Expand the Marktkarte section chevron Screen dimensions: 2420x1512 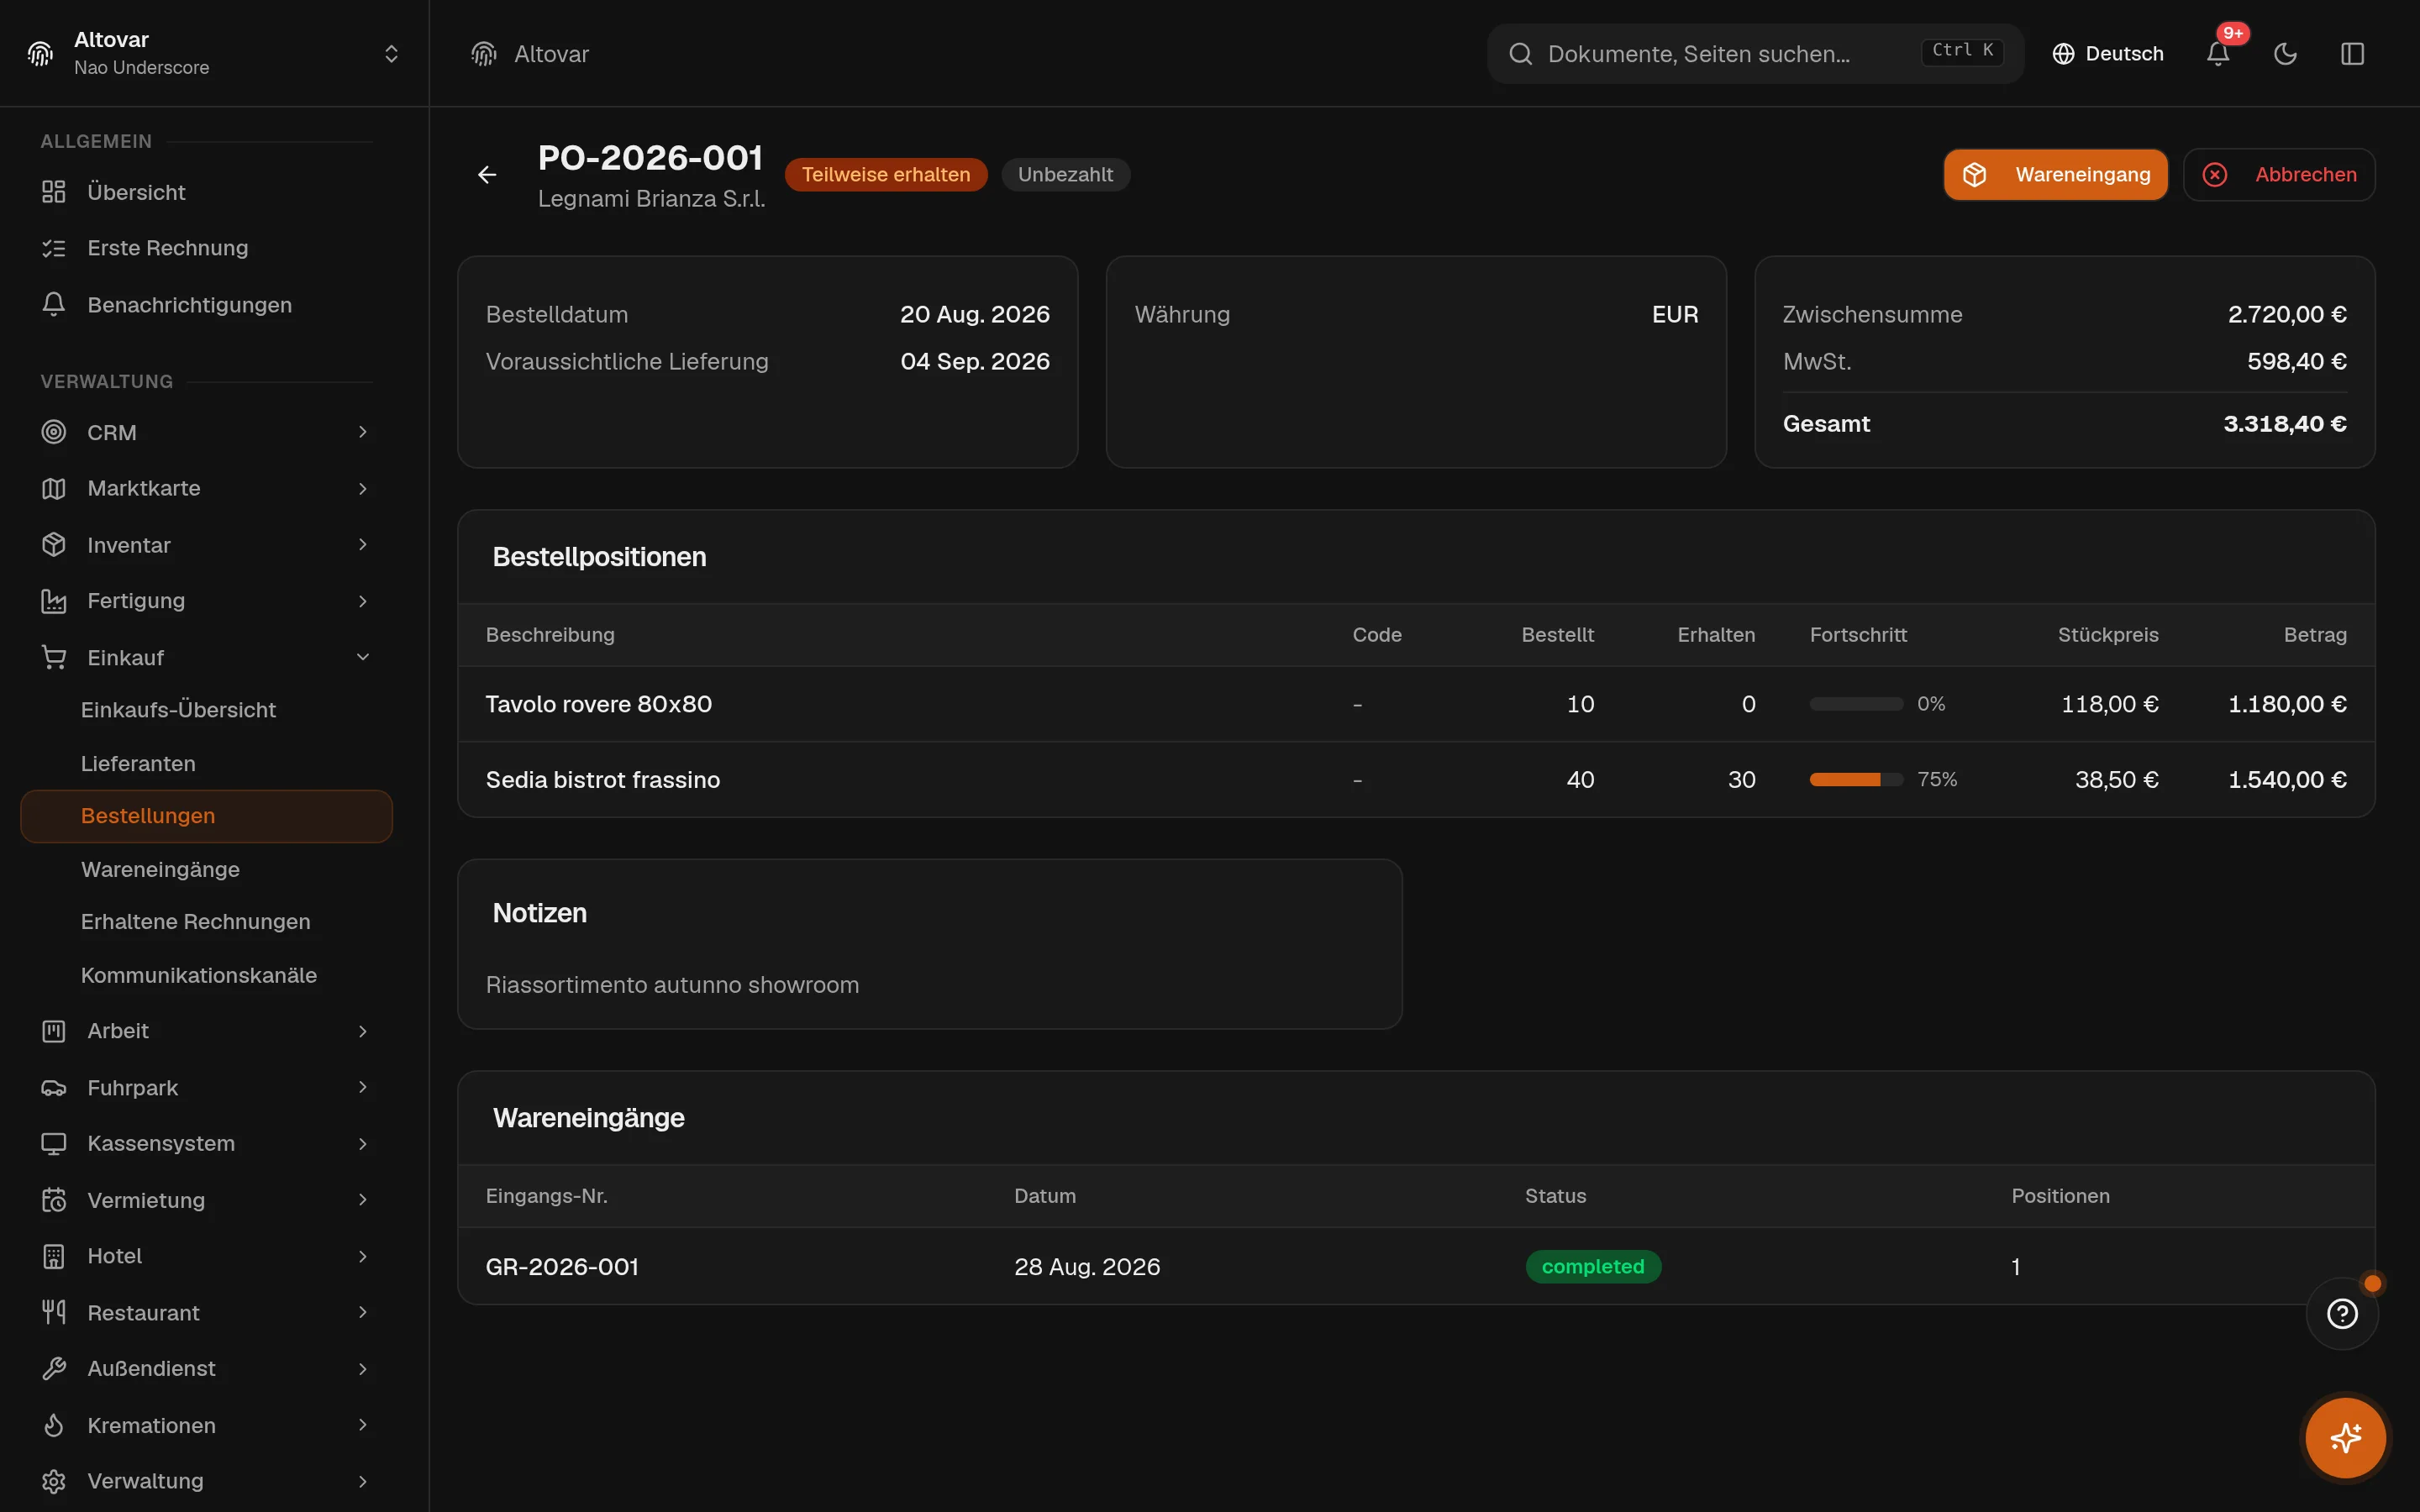(x=363, y=488)
